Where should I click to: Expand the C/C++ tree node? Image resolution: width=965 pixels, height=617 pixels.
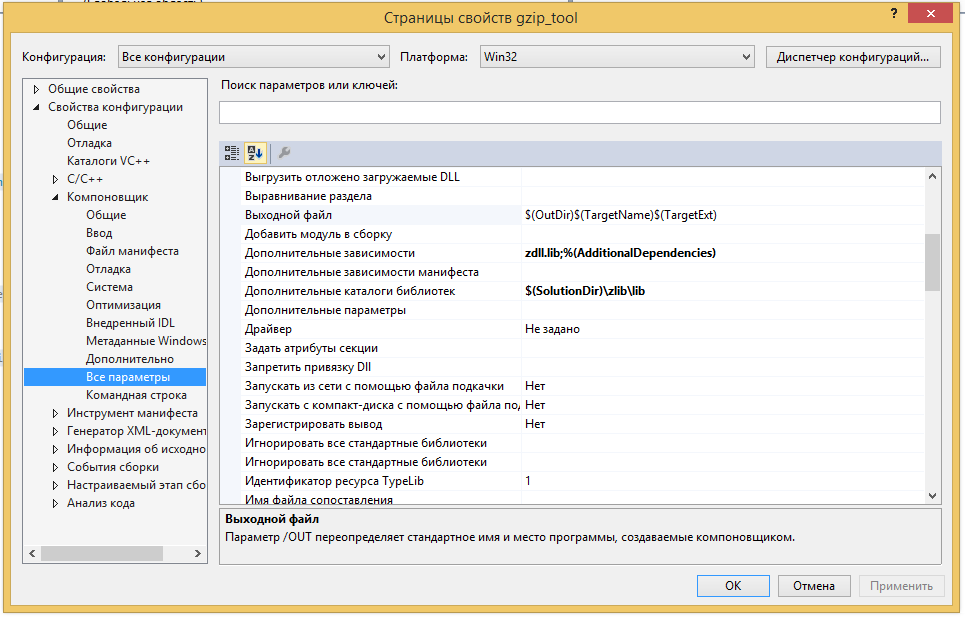(55, 179)
